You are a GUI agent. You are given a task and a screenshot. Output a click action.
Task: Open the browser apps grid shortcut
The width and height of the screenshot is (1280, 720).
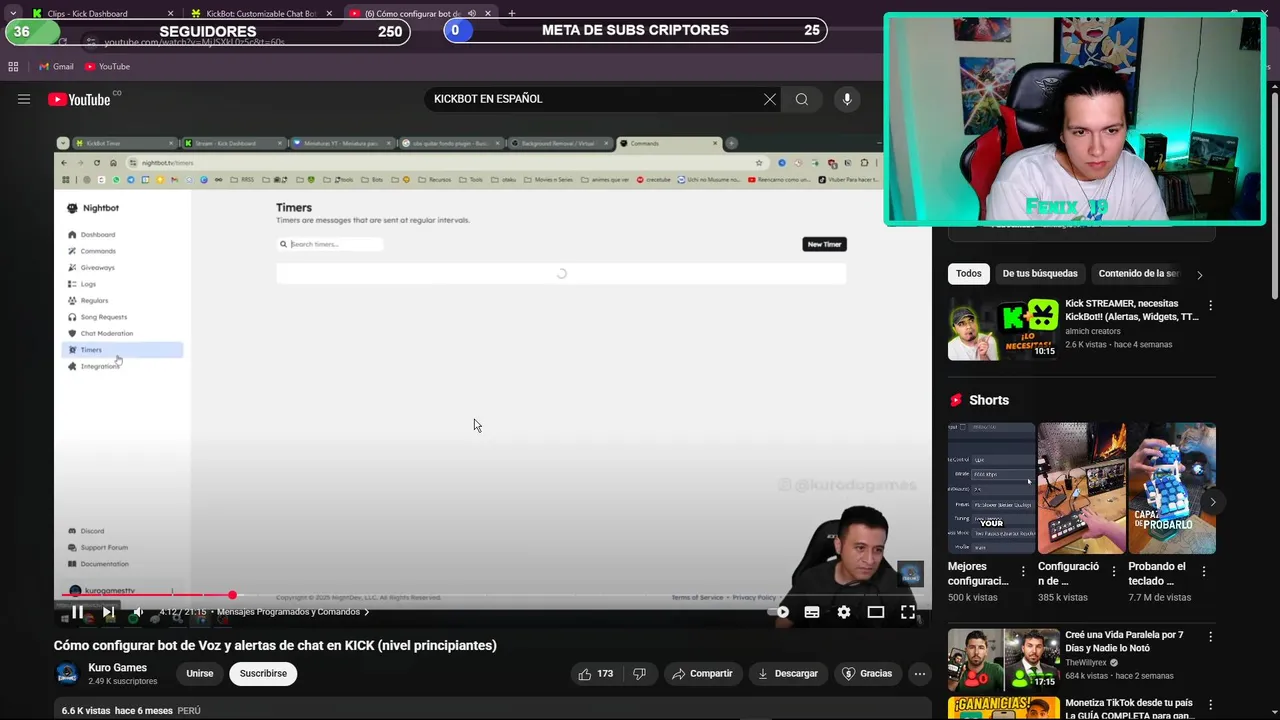[13, 67]
